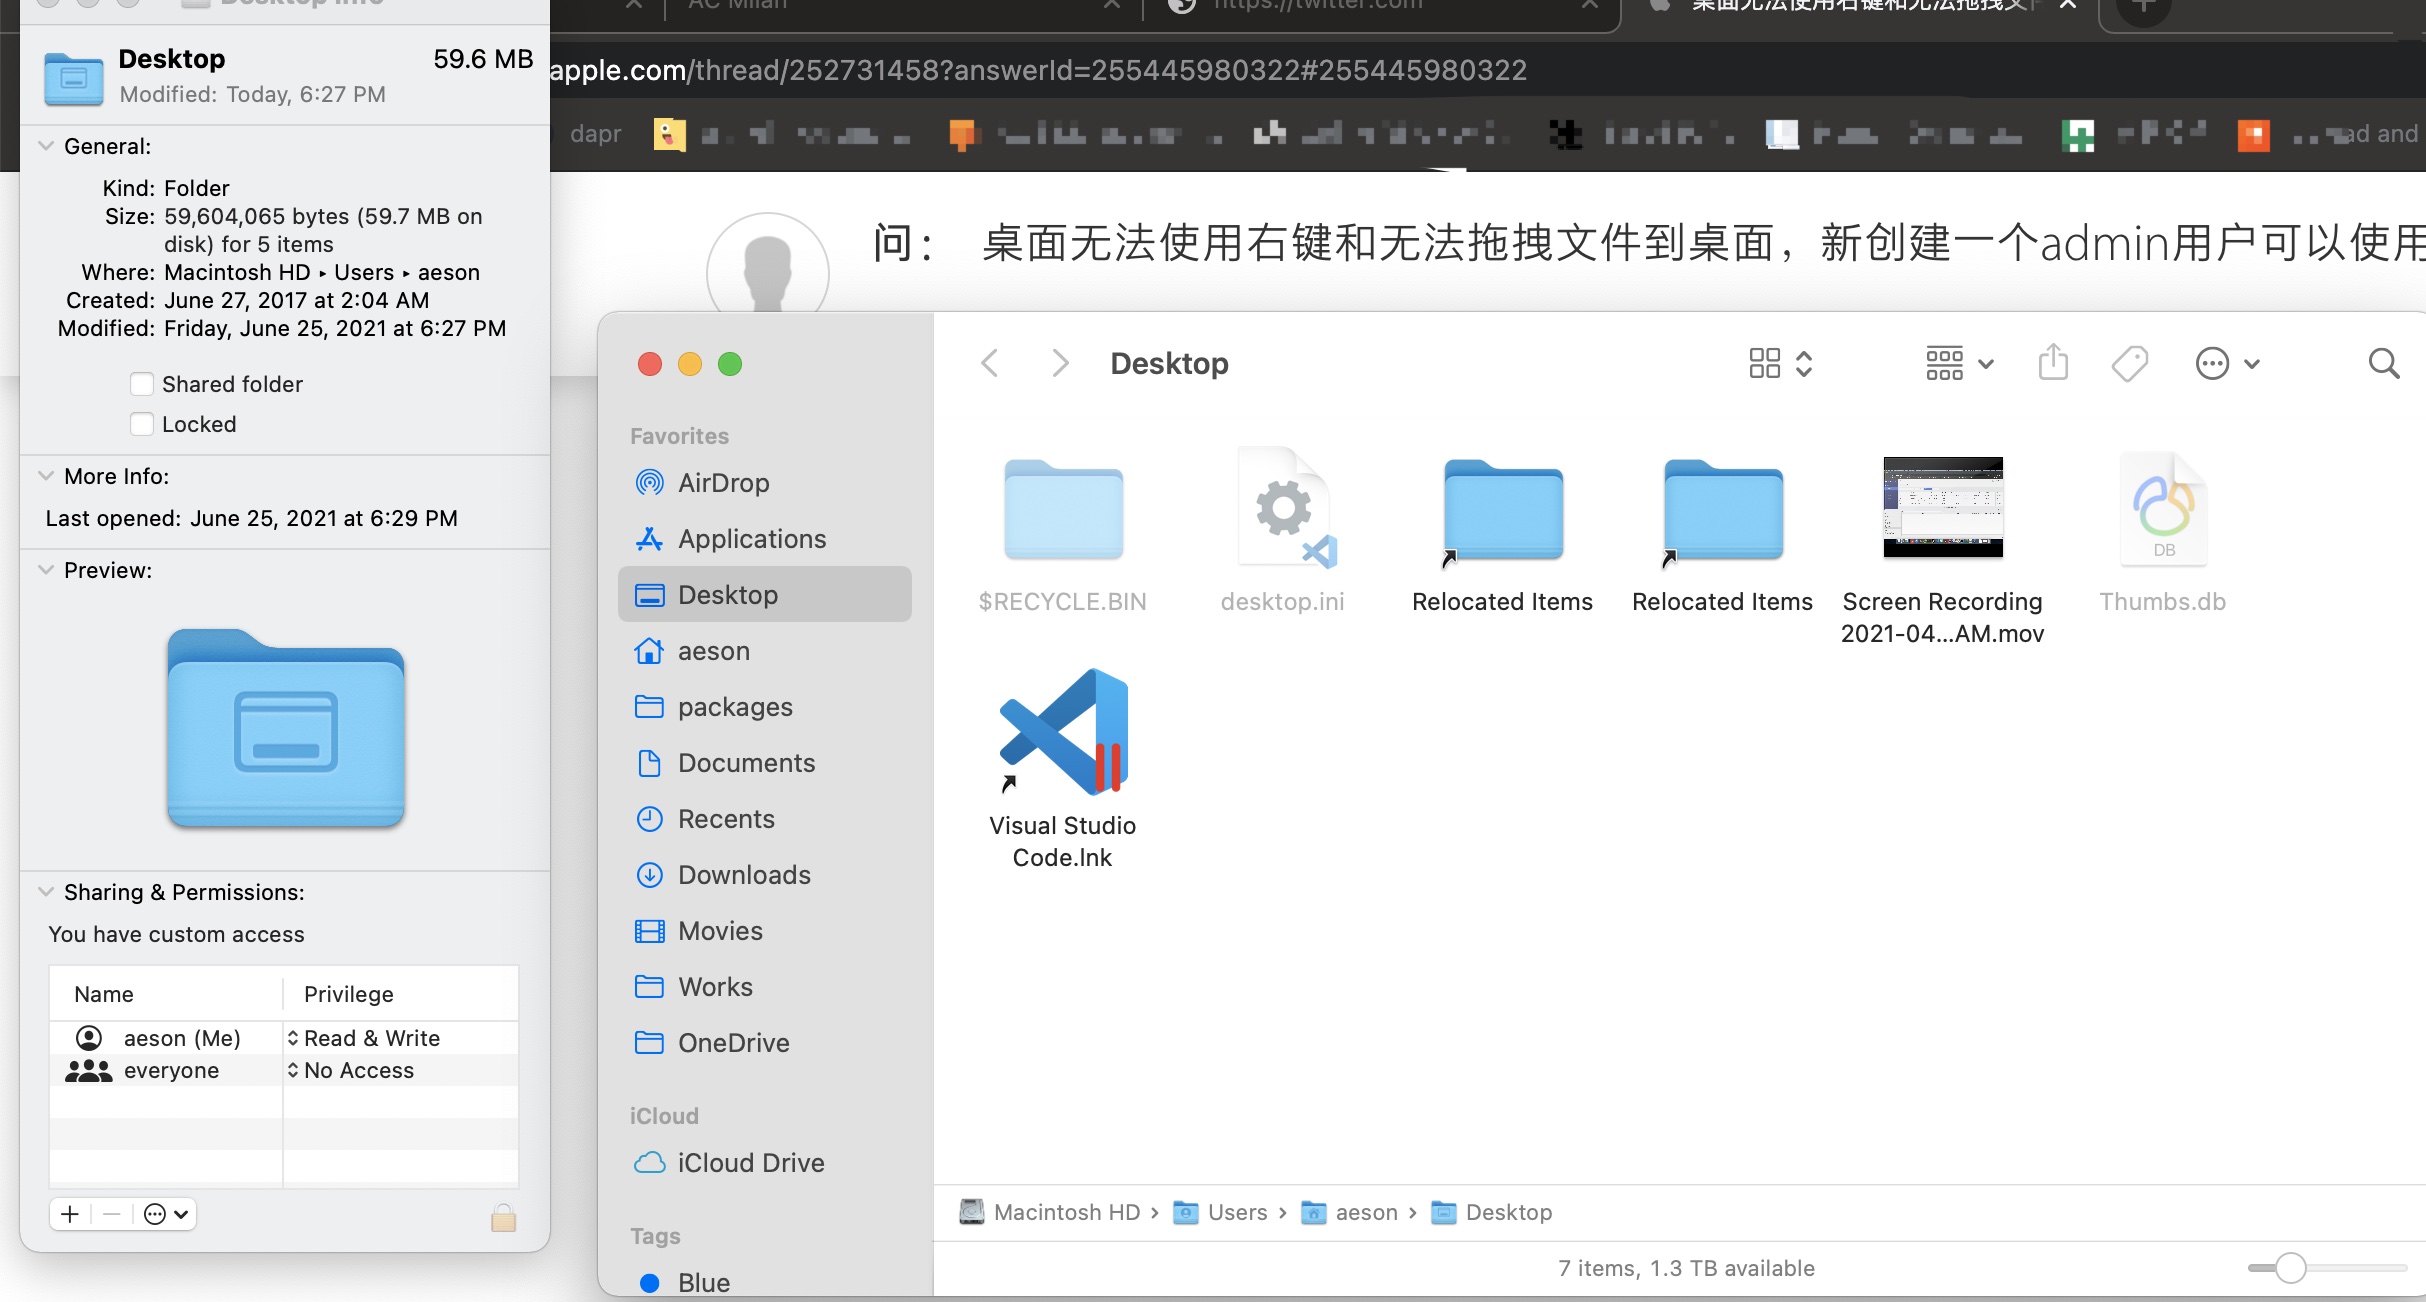Select Downloads in the Finder sidebar
2426x1302 pixels.
(743, 875)
